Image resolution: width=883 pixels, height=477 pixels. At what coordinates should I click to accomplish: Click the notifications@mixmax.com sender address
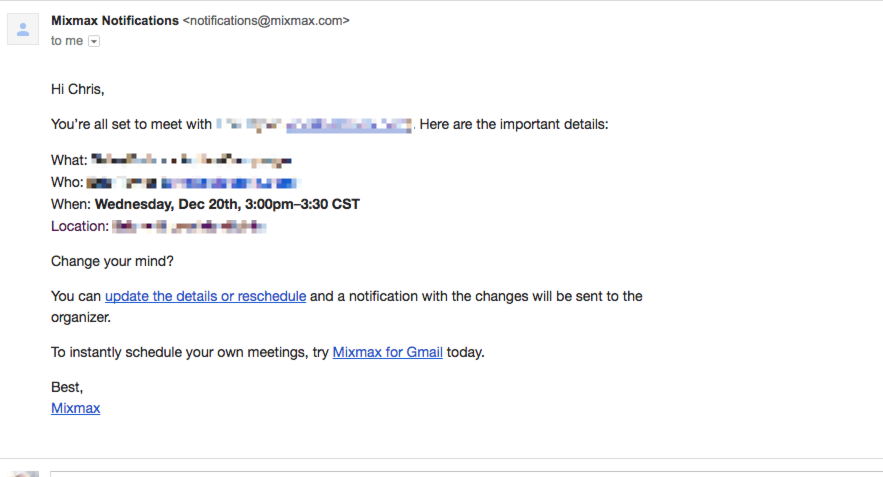tap(266, 21)
